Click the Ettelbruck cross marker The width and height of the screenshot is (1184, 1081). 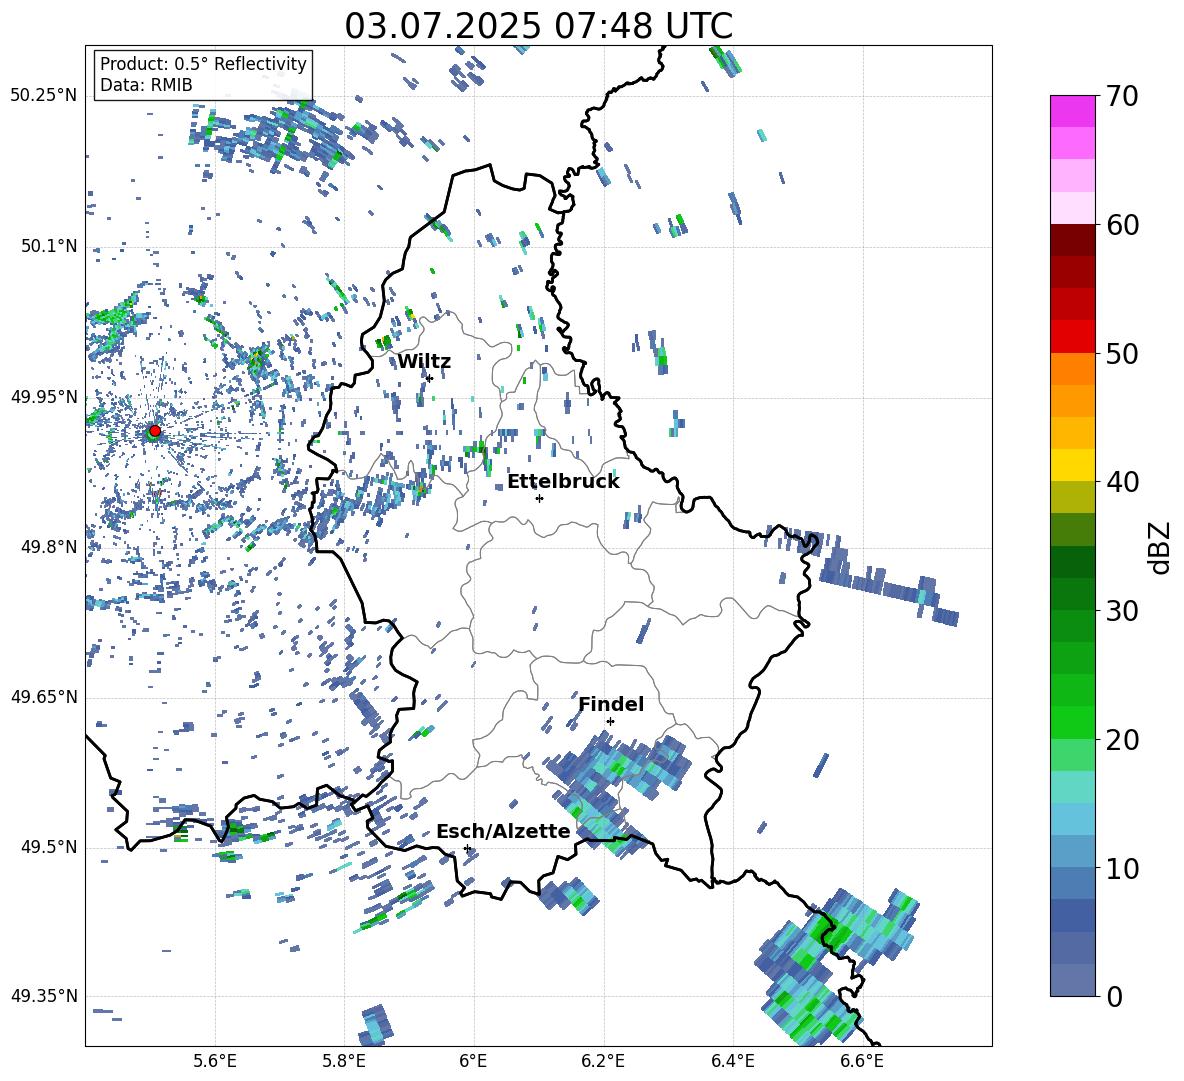click(x=539, y=498)
